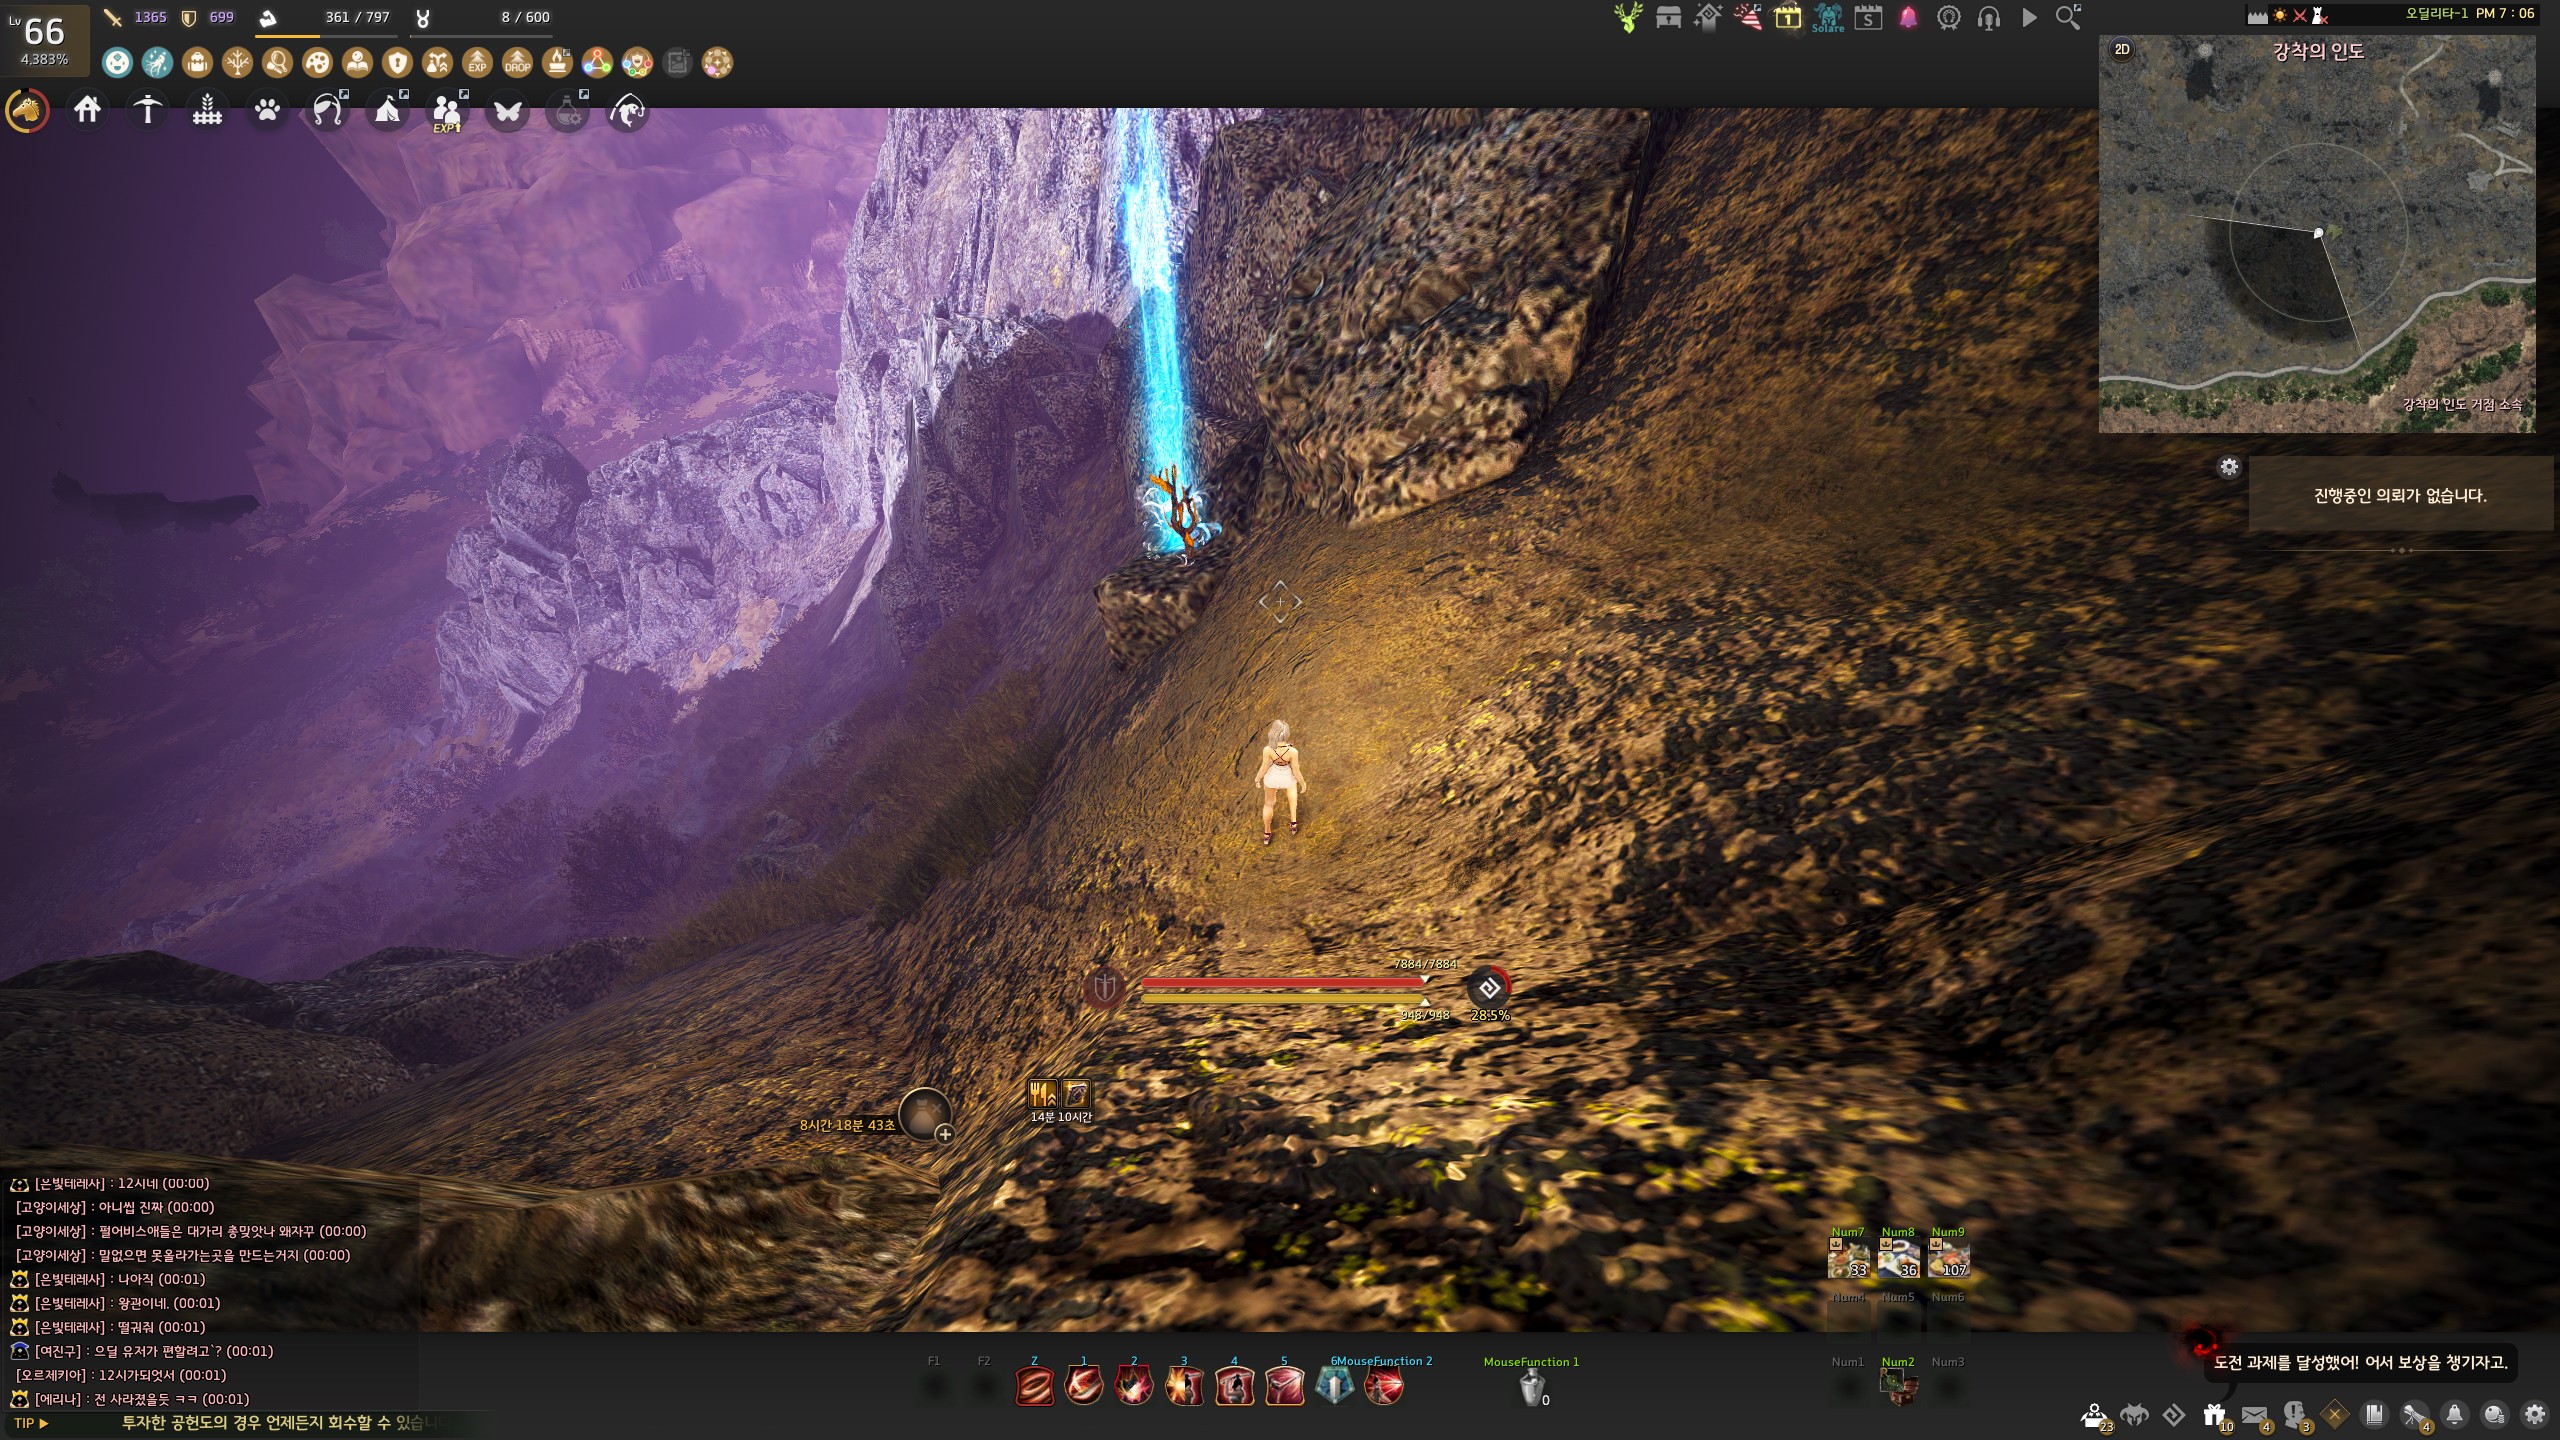Click the bell alert icon in bottom bar

pyautogui.click(x=2454, y=1415)
